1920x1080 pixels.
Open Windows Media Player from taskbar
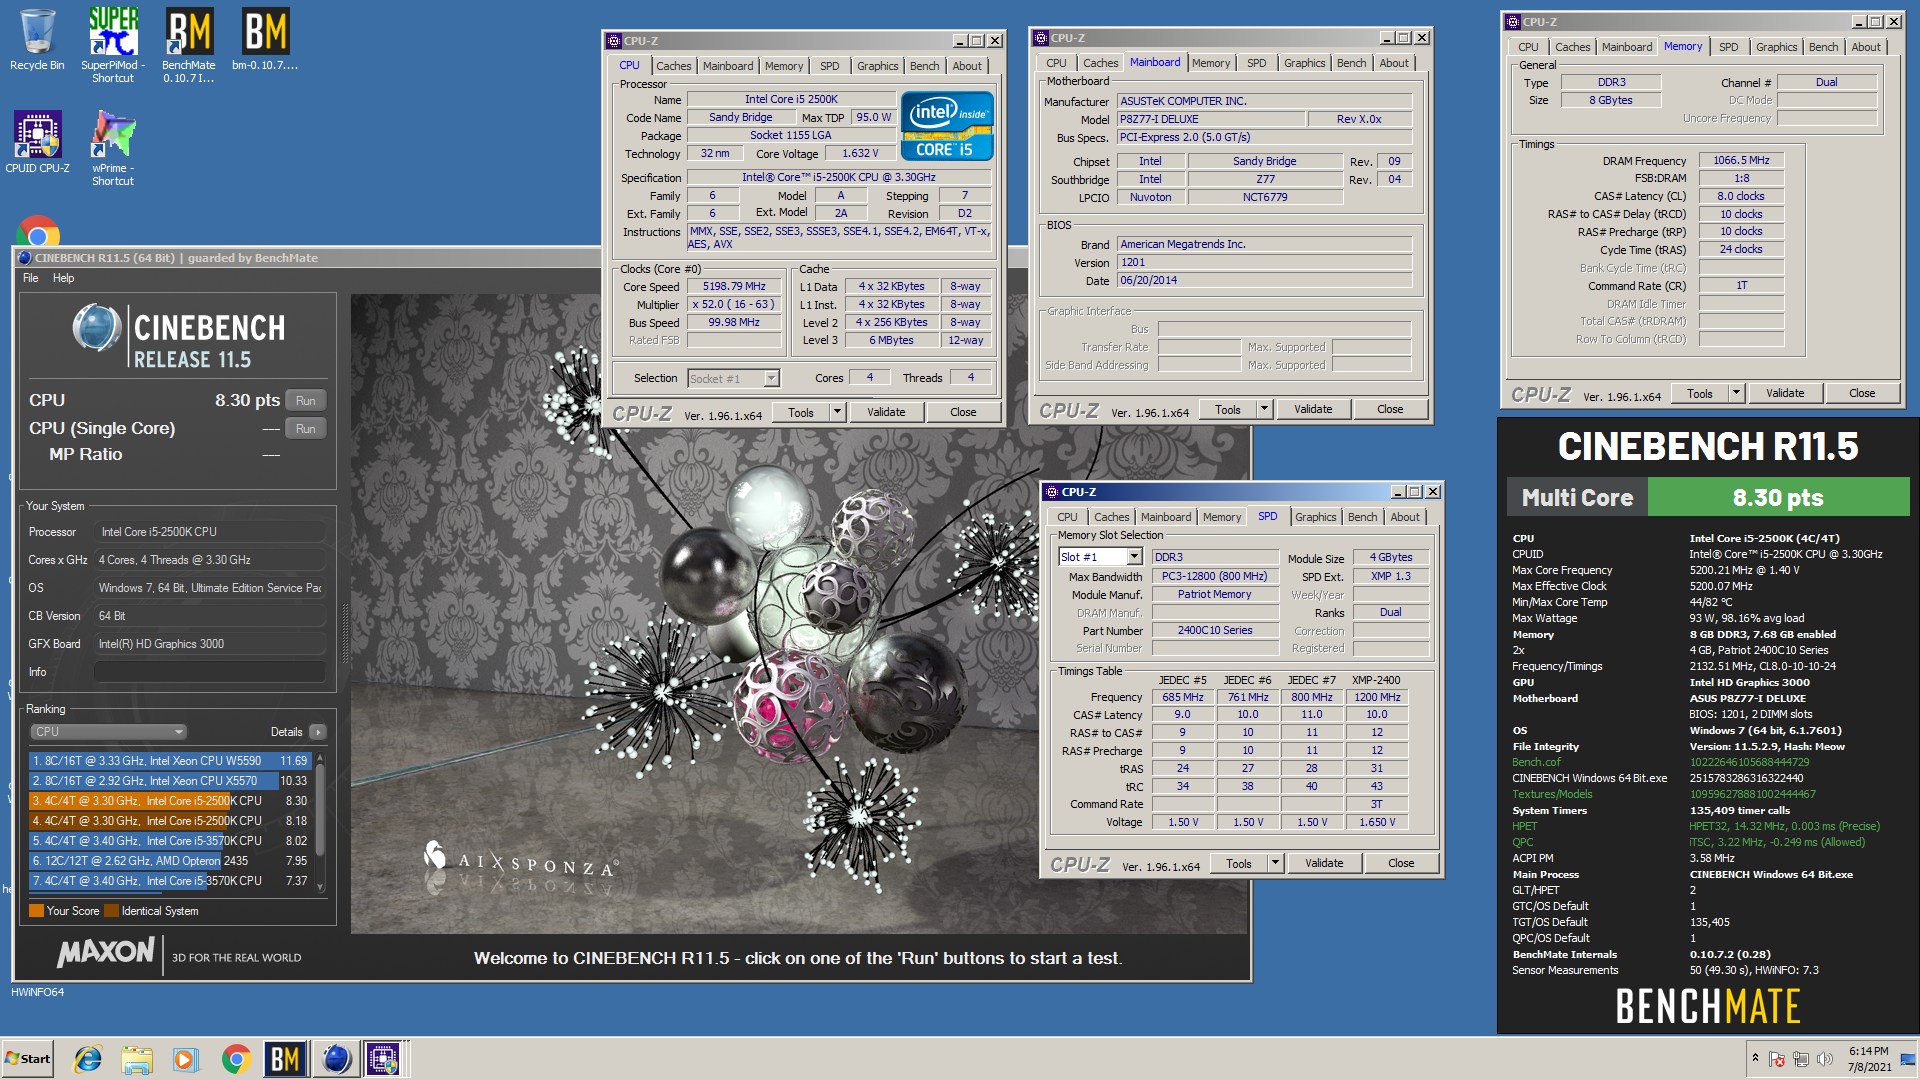186,1058
